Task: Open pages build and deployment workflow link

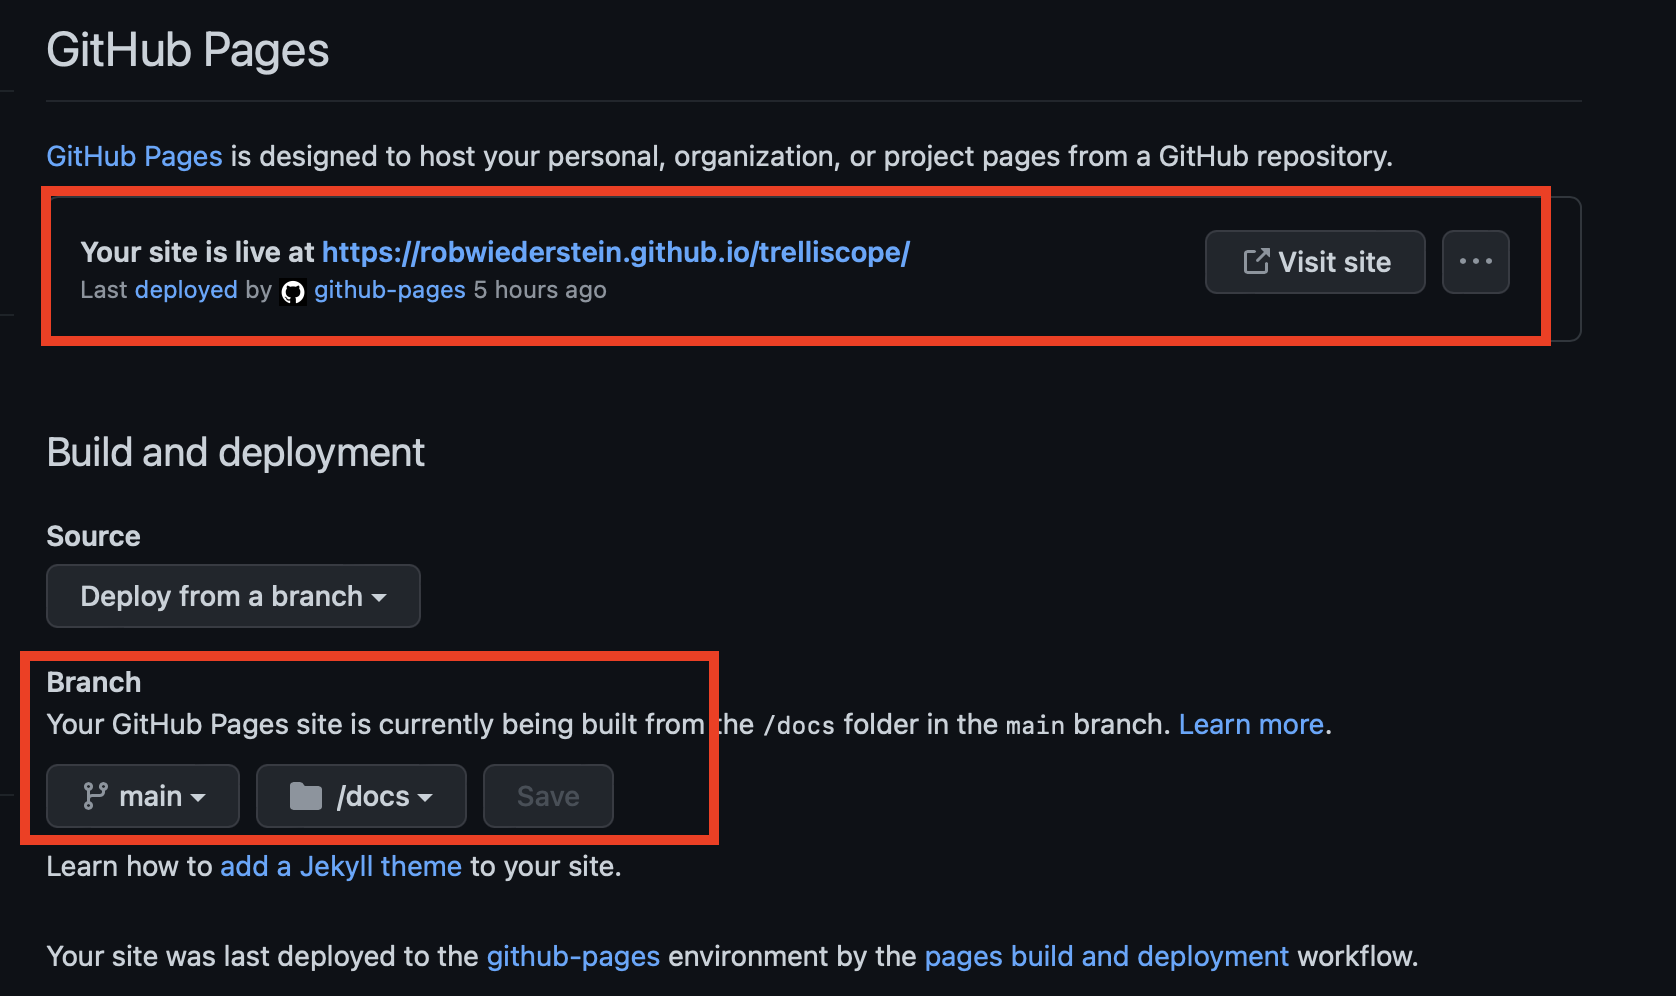Action: coord(1106,956)
